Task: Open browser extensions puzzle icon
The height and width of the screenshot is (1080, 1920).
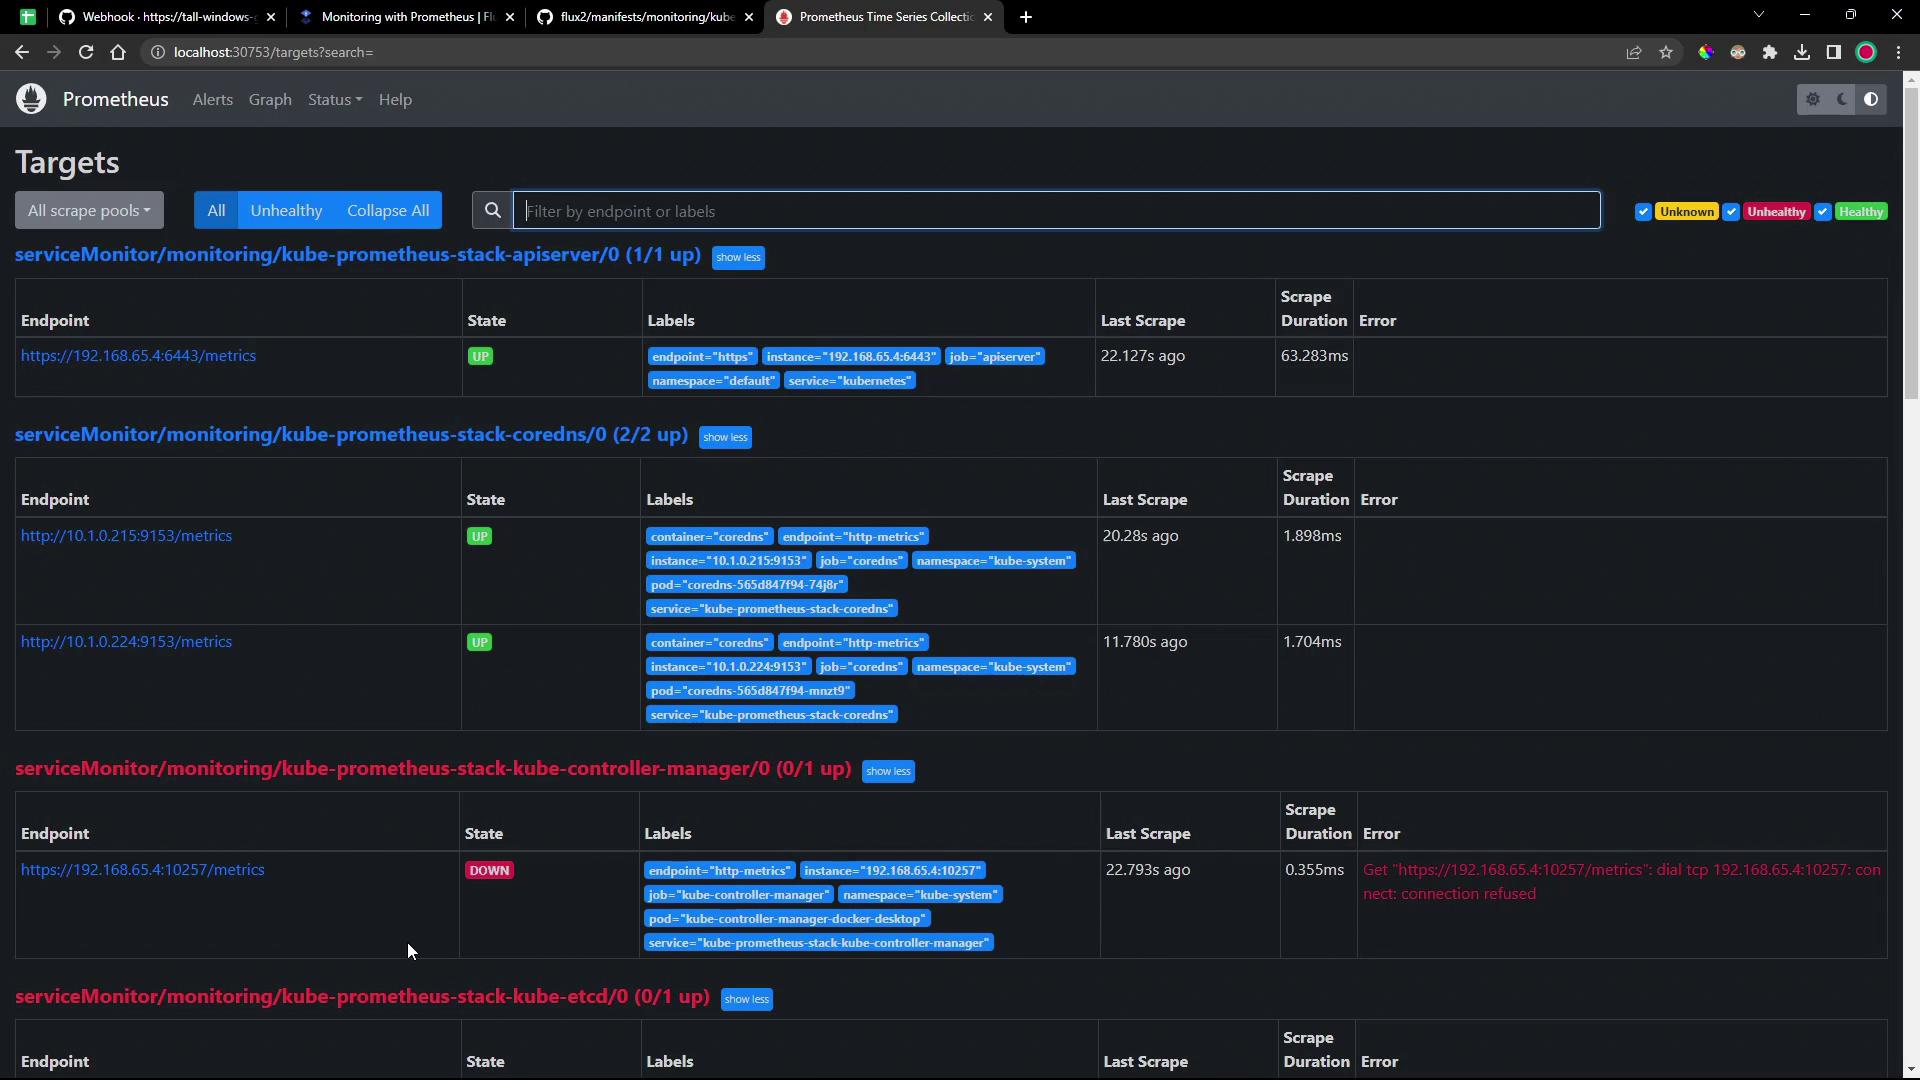Action: point(1770,52)
